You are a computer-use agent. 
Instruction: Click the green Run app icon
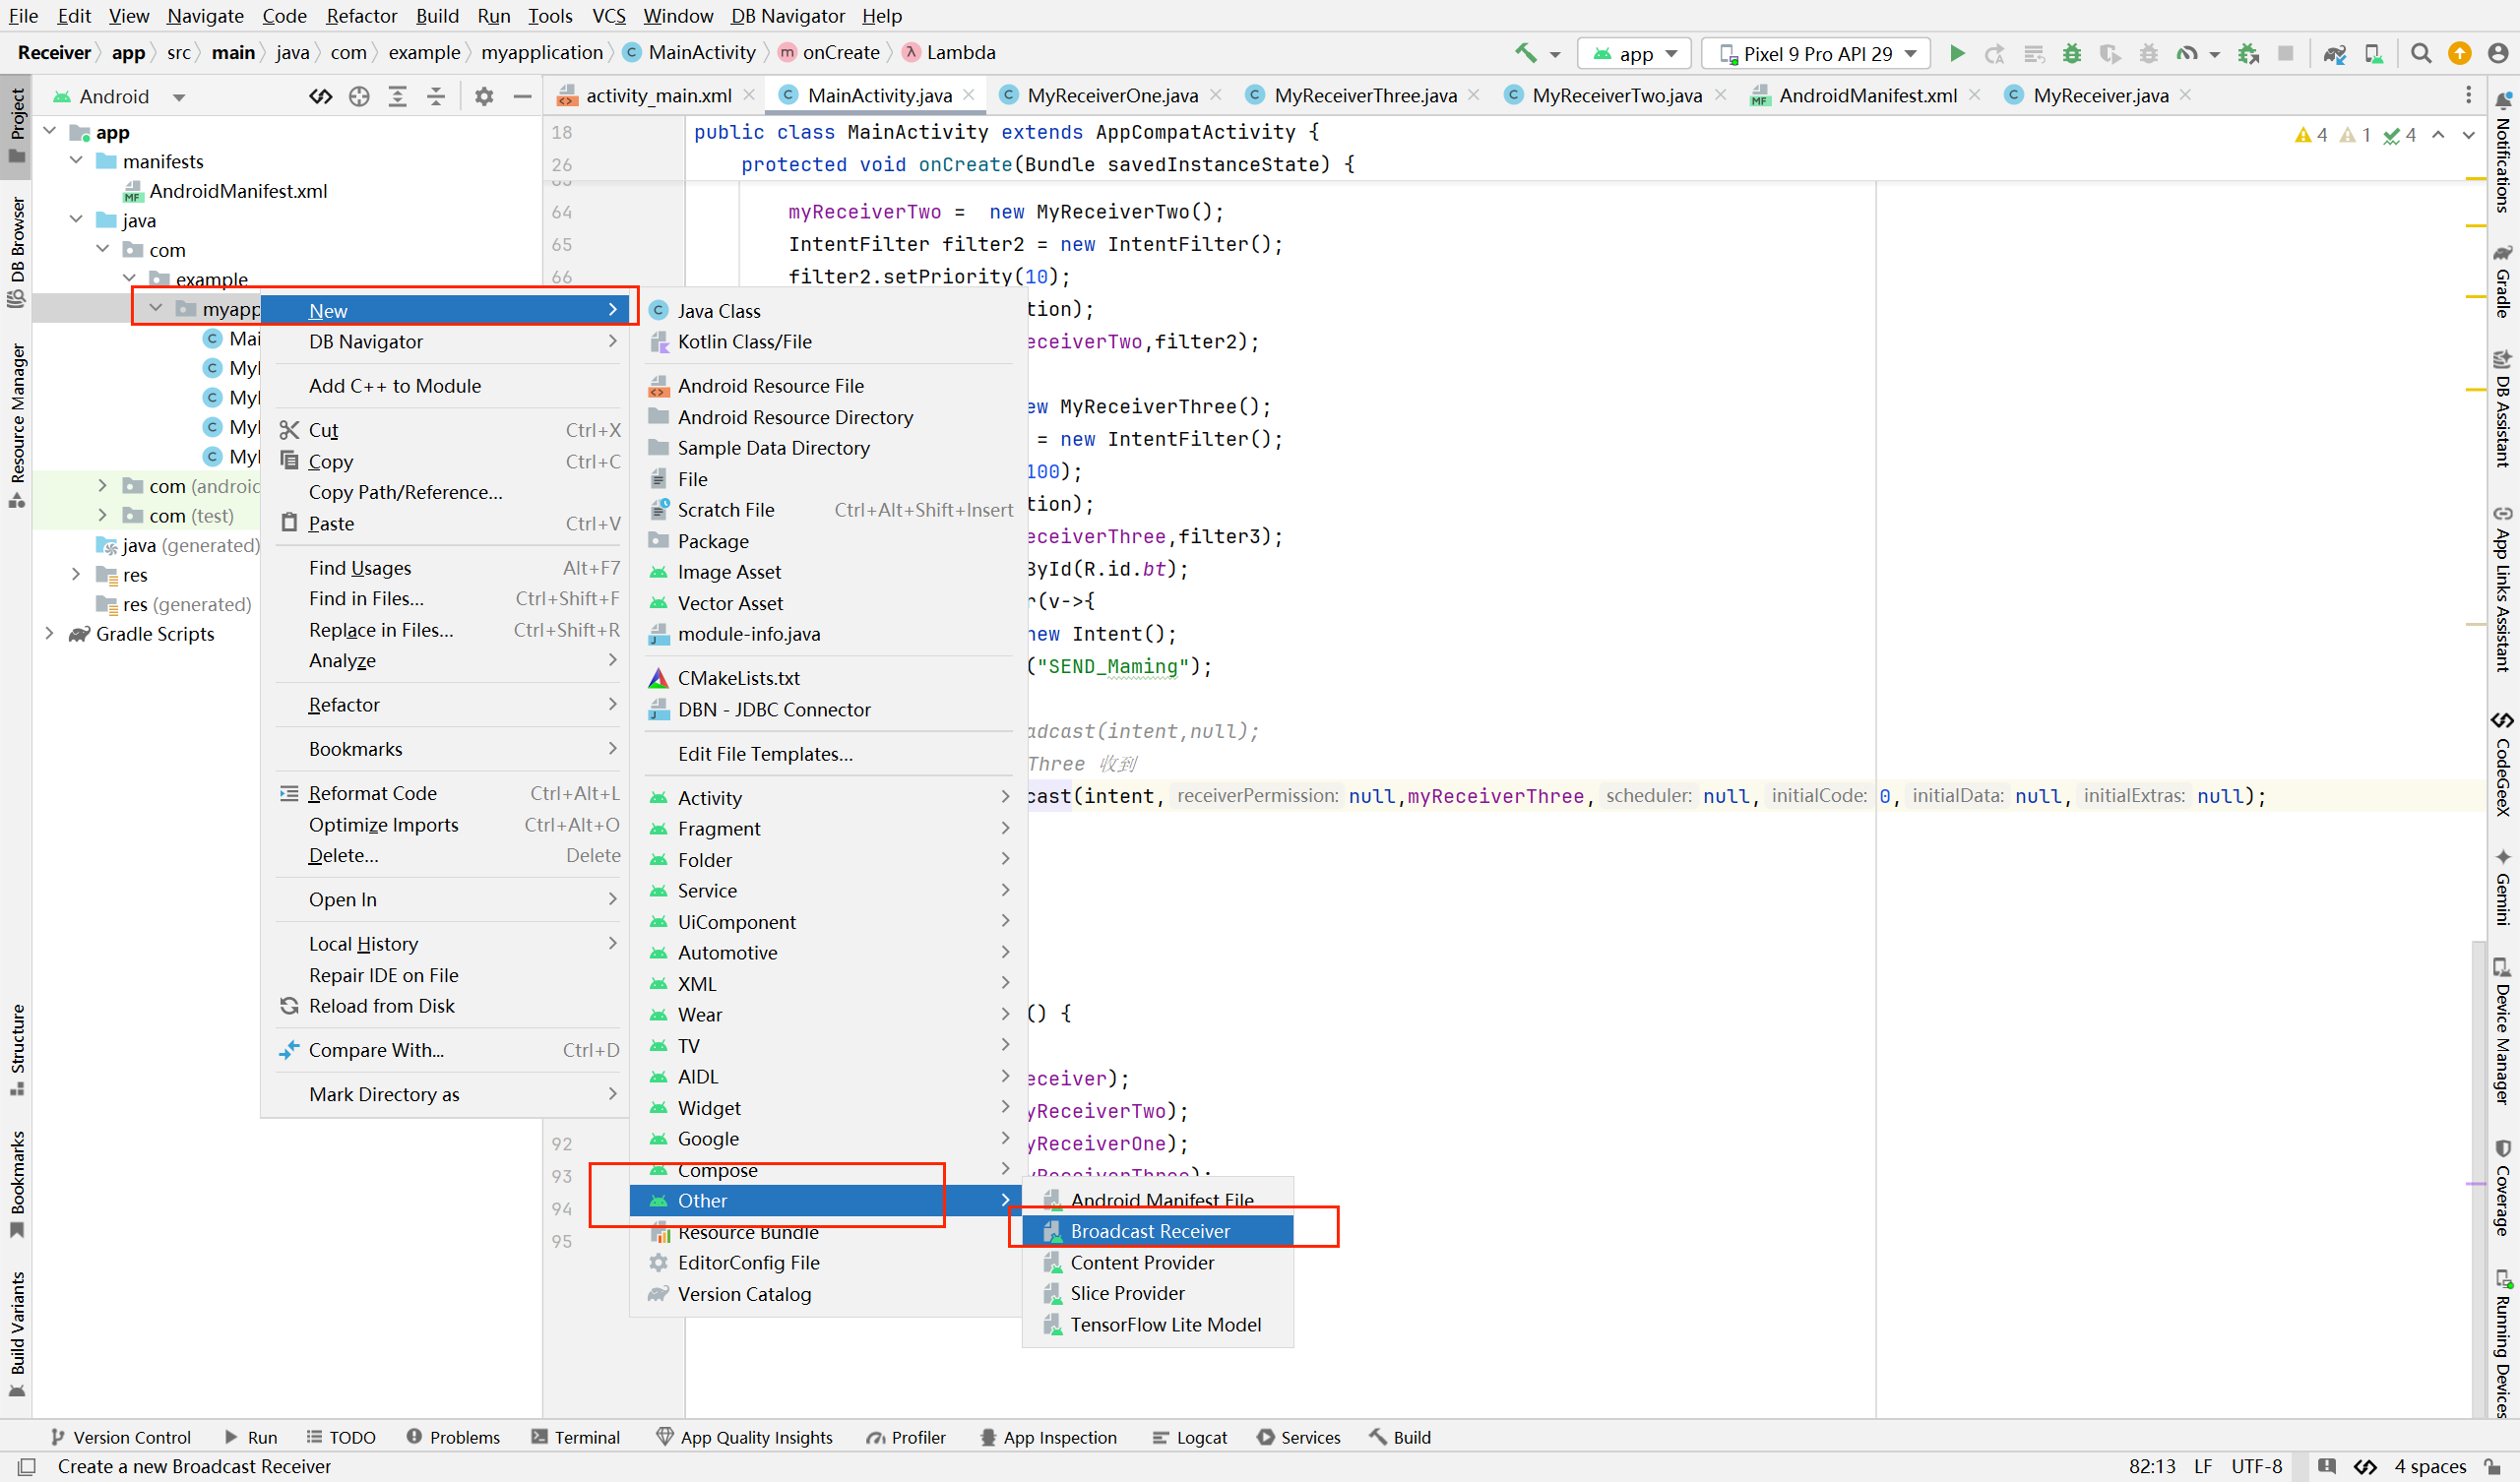pos(1957,53)
